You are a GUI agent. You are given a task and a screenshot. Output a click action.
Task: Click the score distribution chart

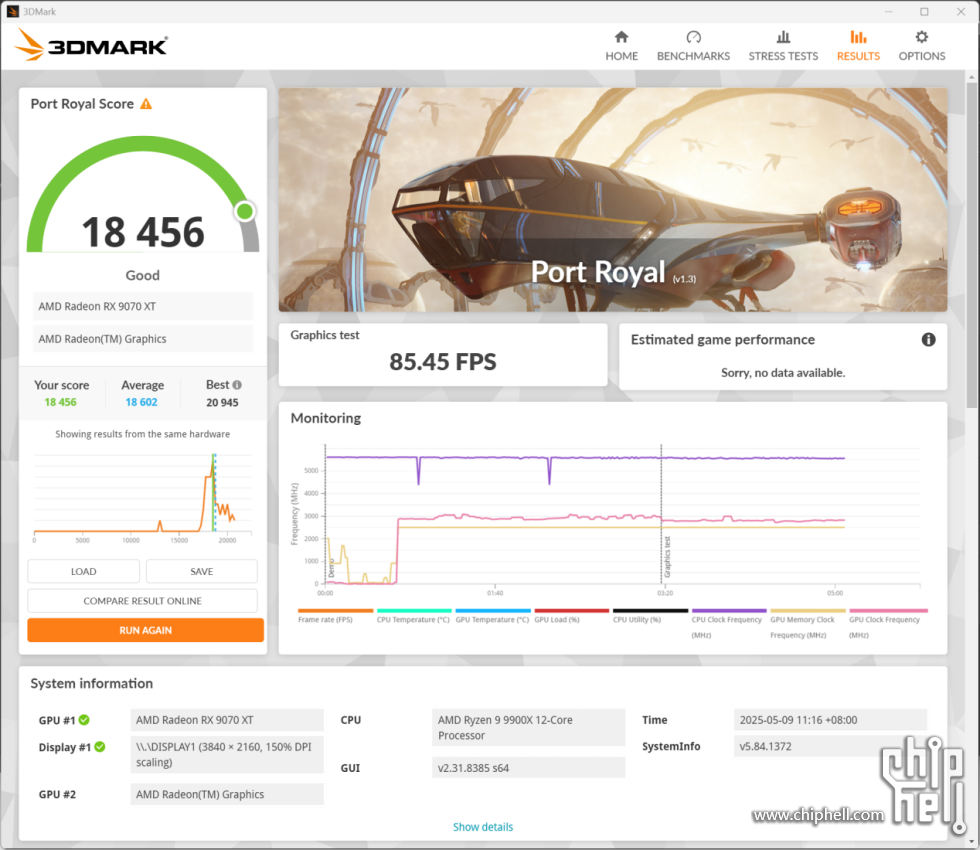point(143,498)
